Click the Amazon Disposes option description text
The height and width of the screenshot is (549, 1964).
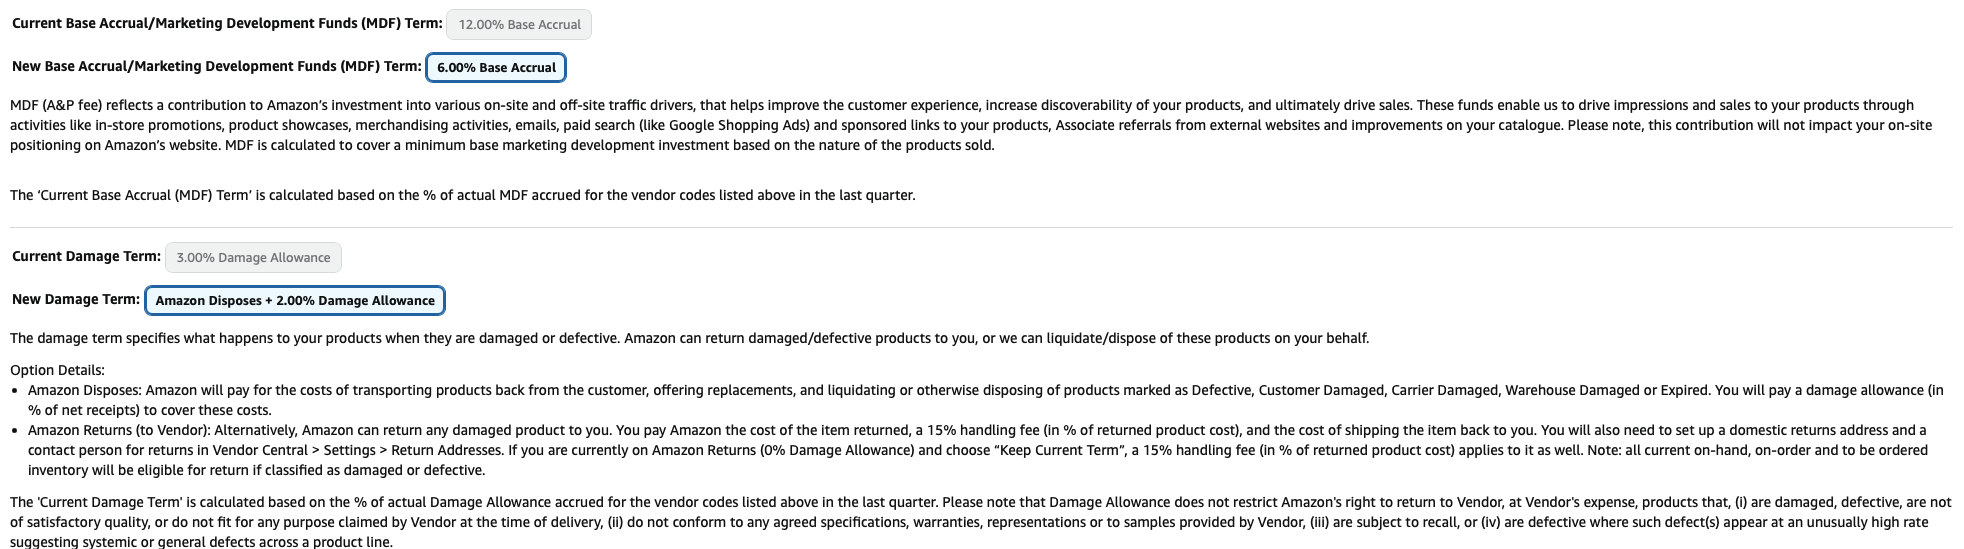[x=986, y=400]
